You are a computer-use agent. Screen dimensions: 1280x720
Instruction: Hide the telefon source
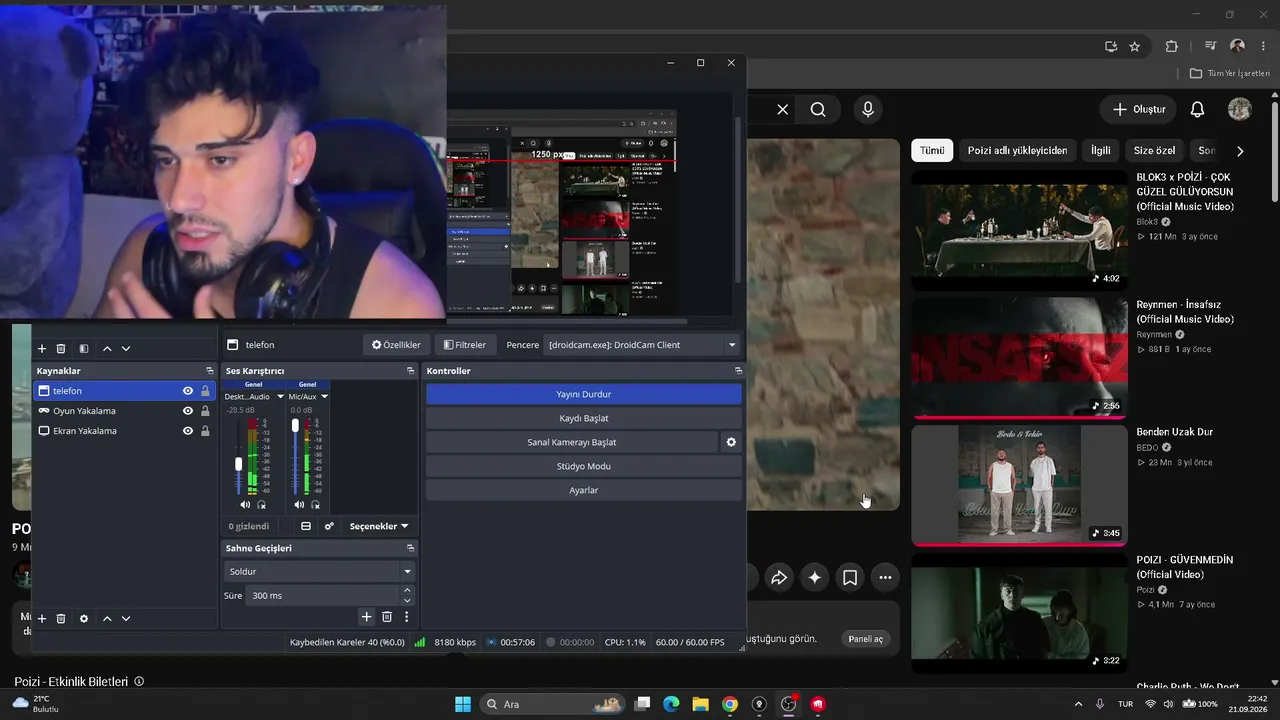(x=187, y=391)
